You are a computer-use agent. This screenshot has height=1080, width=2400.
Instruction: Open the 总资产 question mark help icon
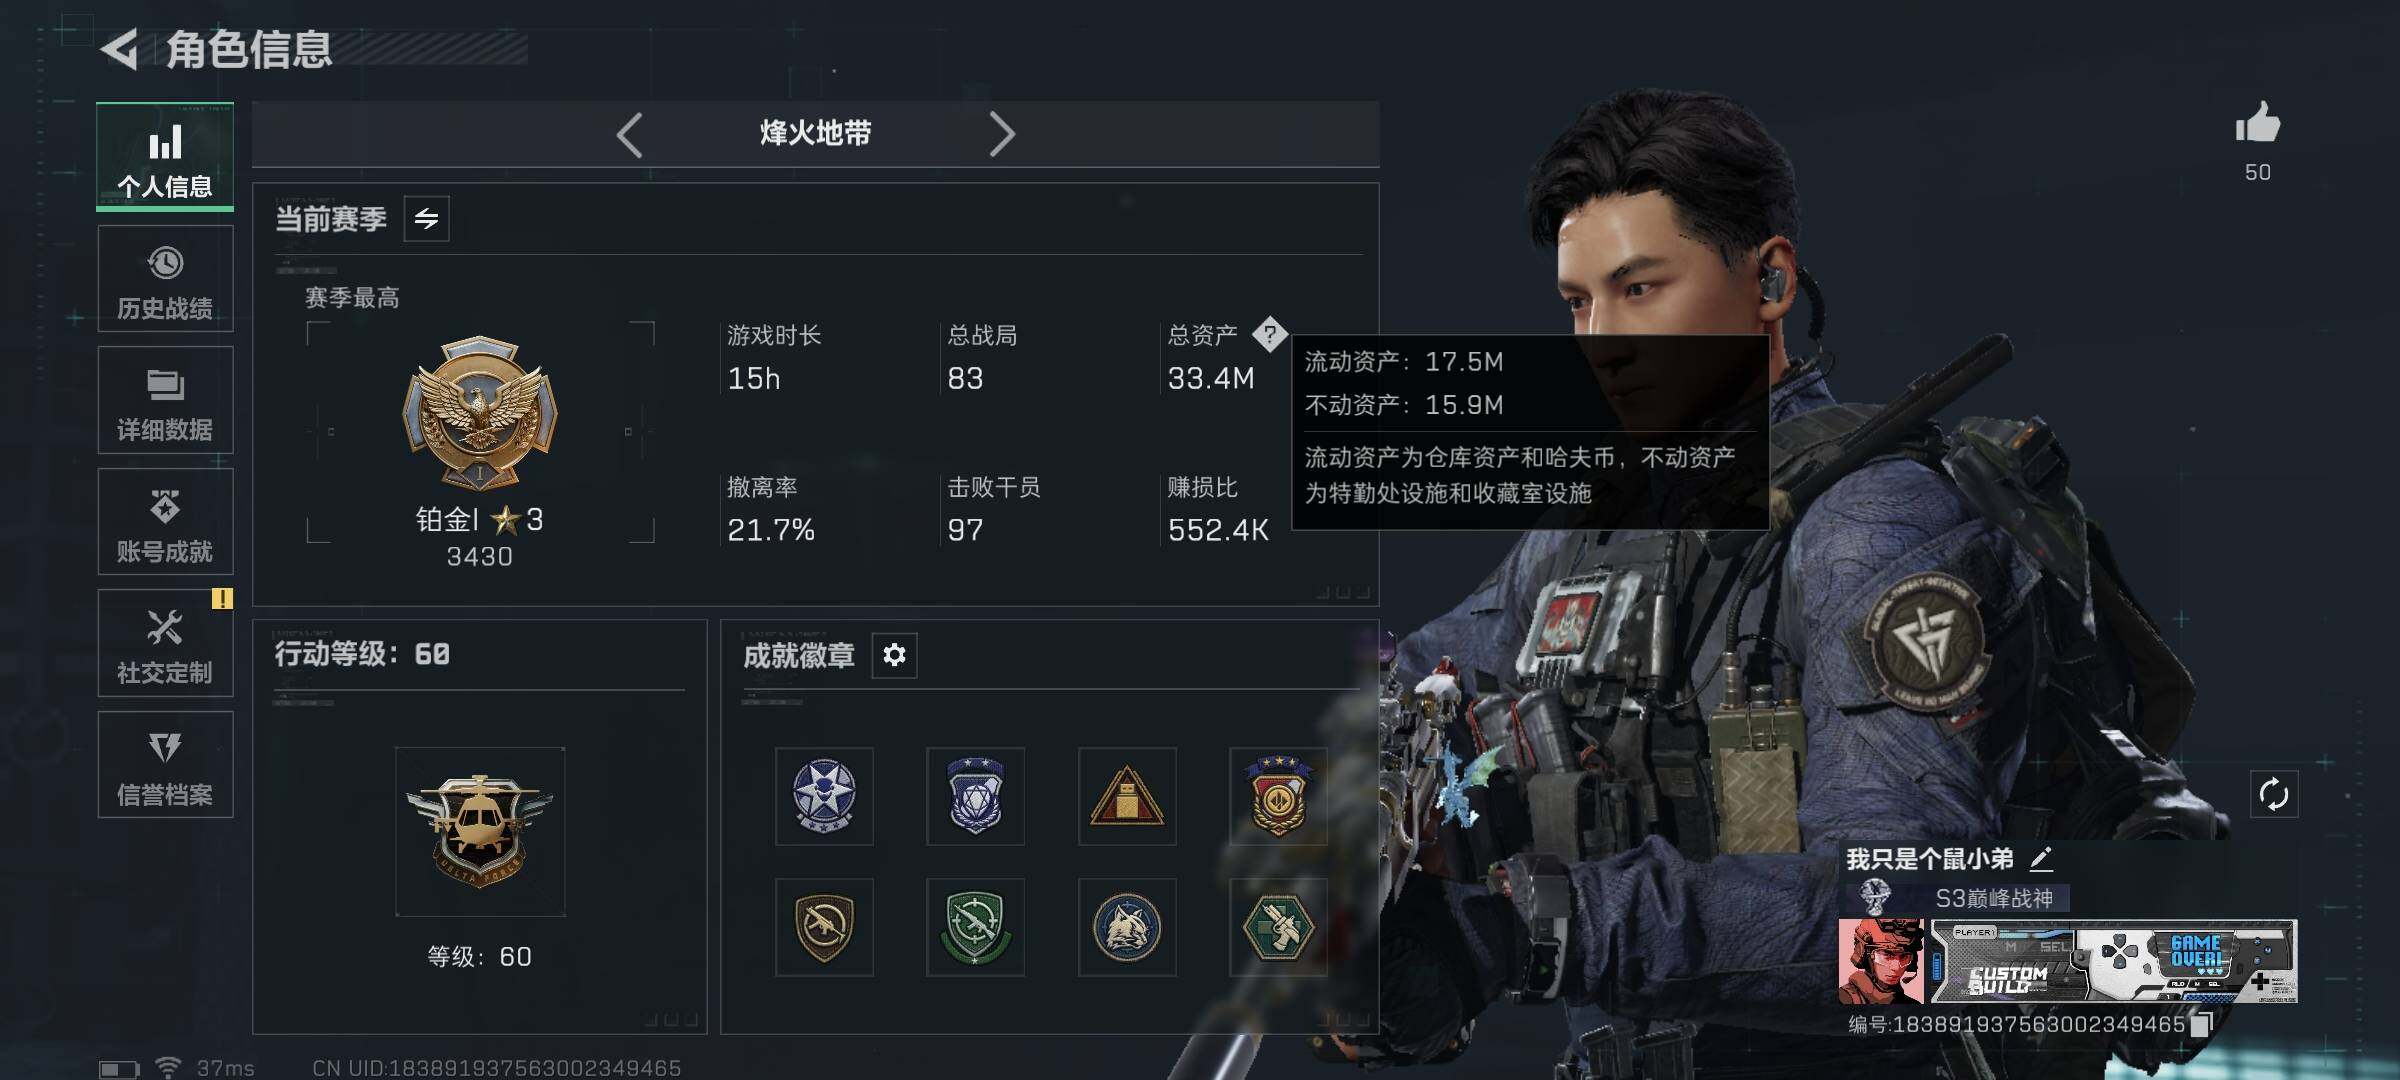1269,334
